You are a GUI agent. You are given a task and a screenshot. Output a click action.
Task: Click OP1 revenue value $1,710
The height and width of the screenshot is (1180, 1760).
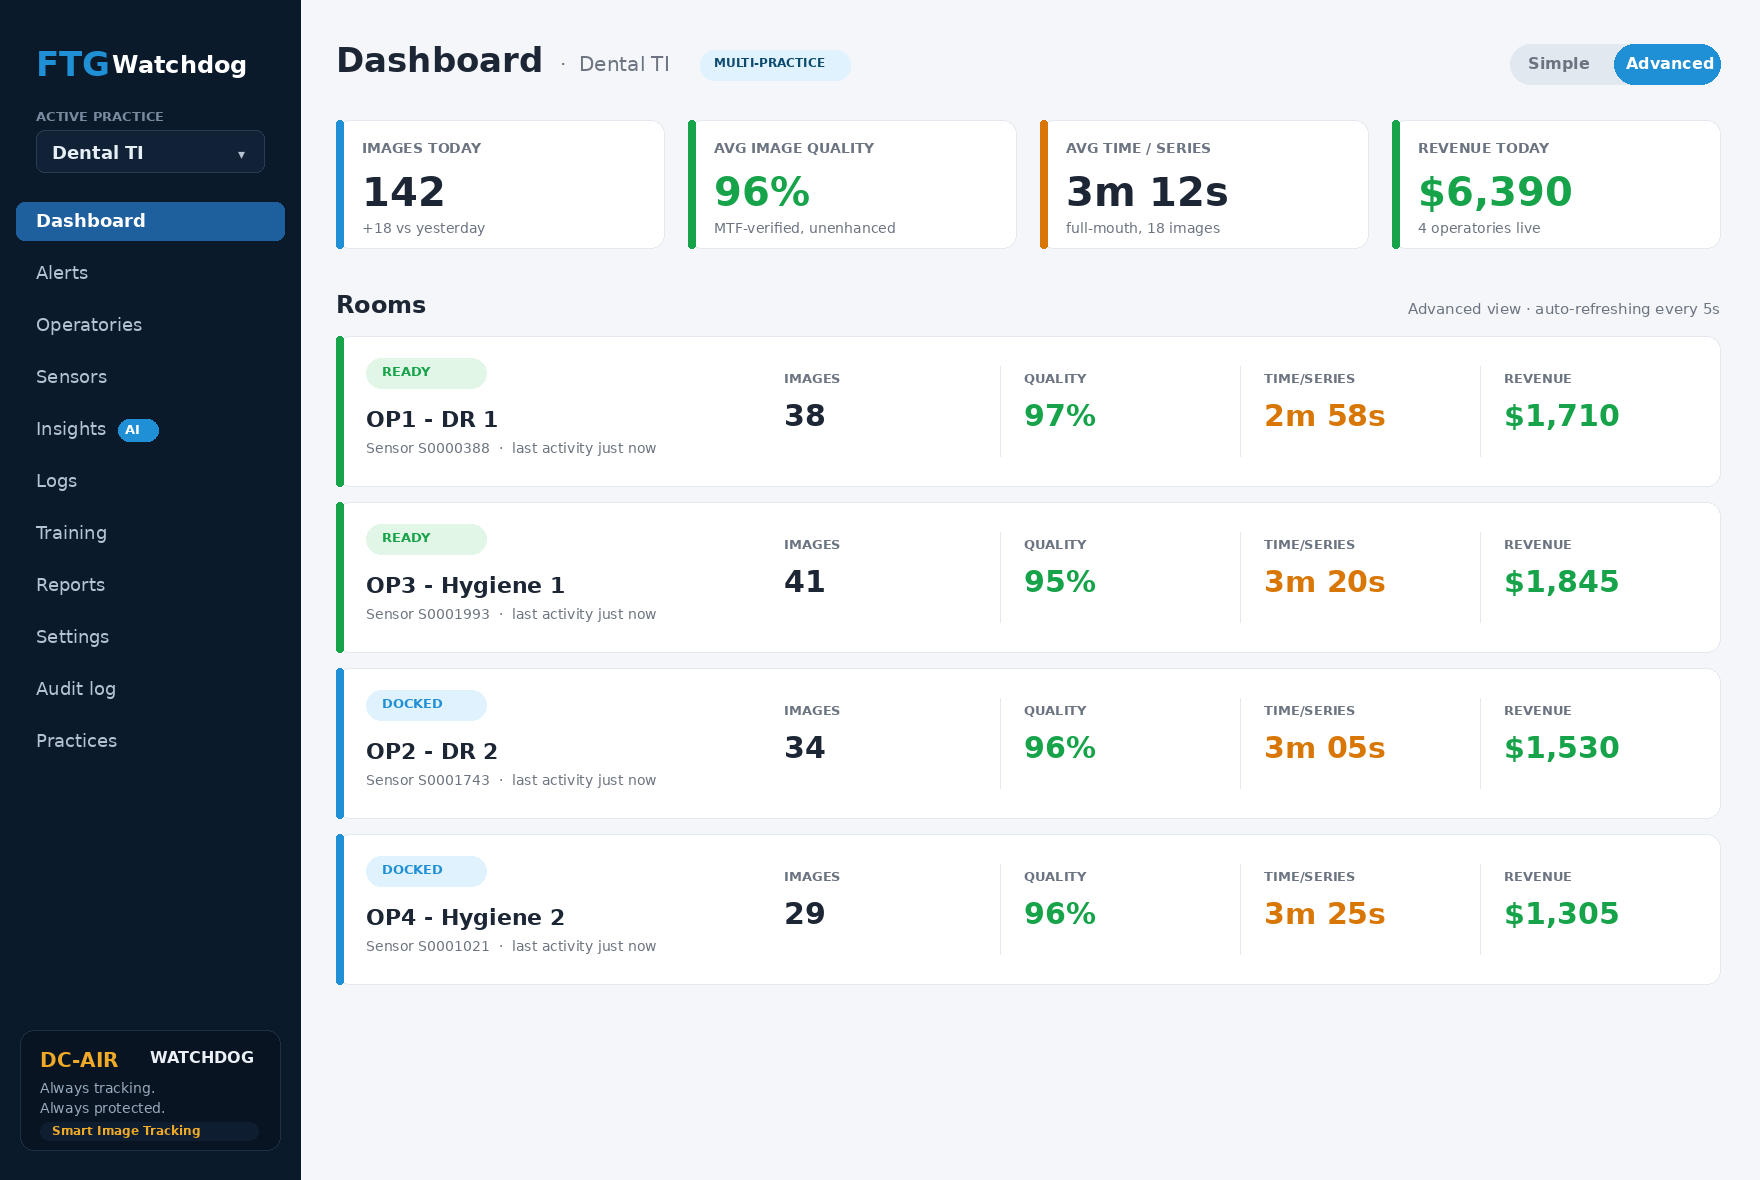(1562, 416)
